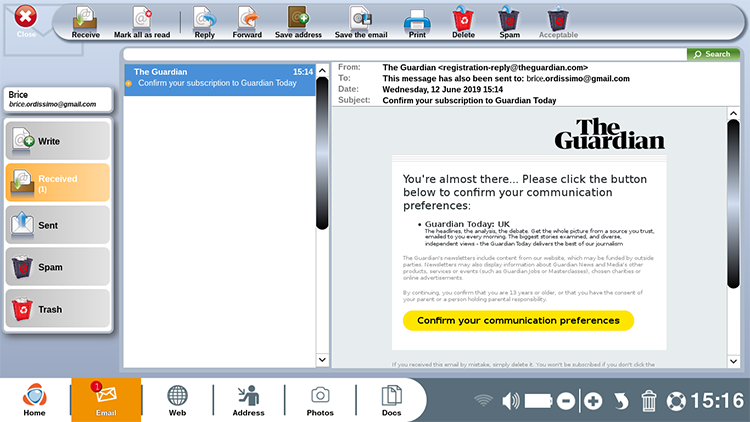Close the email application

[x=25, y=21]
